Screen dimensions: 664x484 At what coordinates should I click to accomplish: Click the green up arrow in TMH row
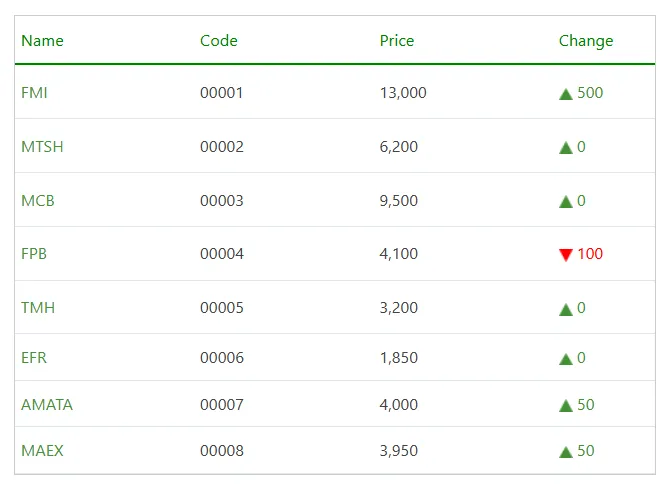(566, 309)
